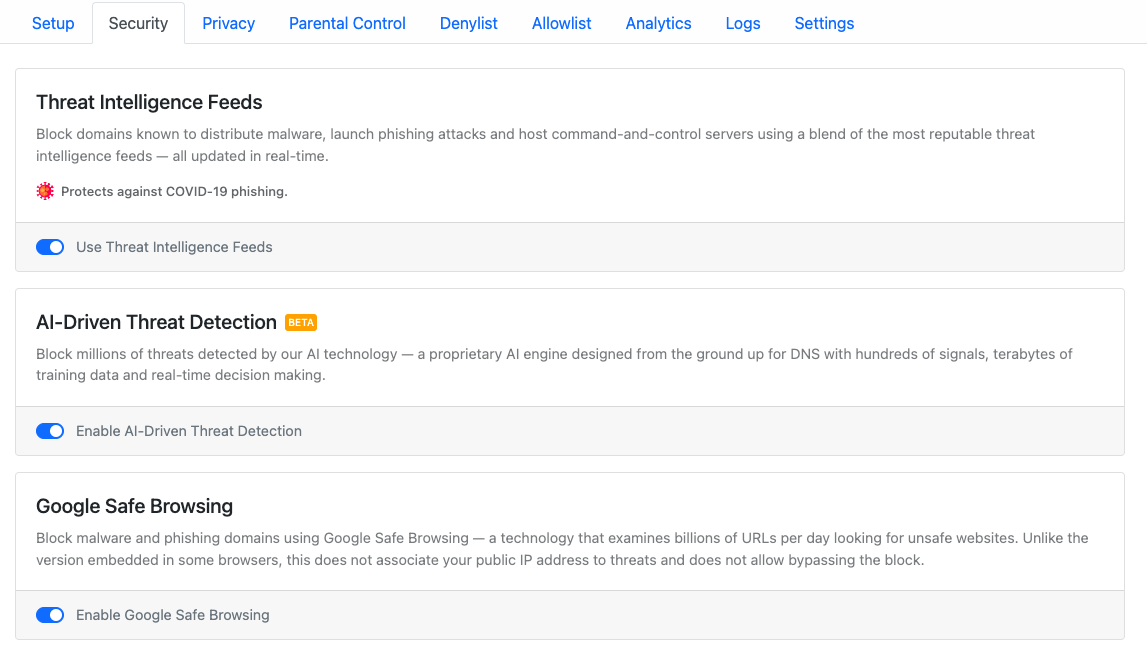Screen dimensions: 1147x649
Task: Click the Threat Intelligence Feeds heading
Action: coord(149,102)
